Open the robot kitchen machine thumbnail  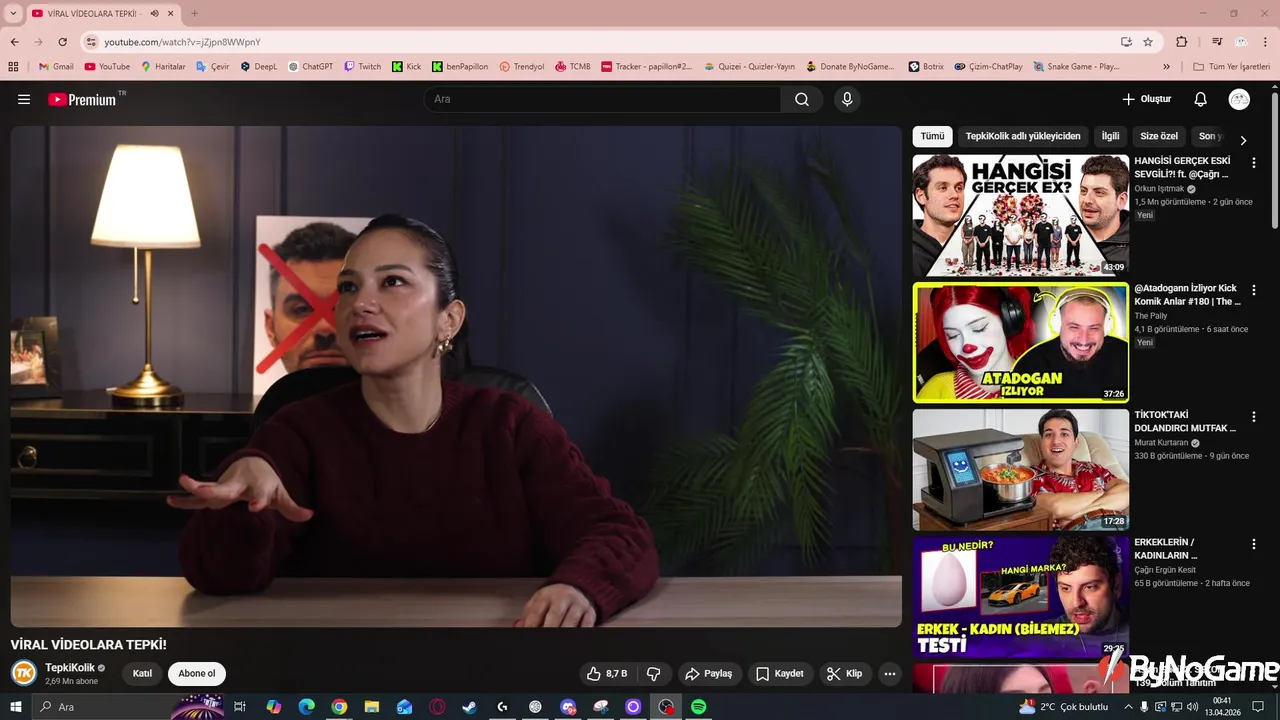coord(1021,469)
